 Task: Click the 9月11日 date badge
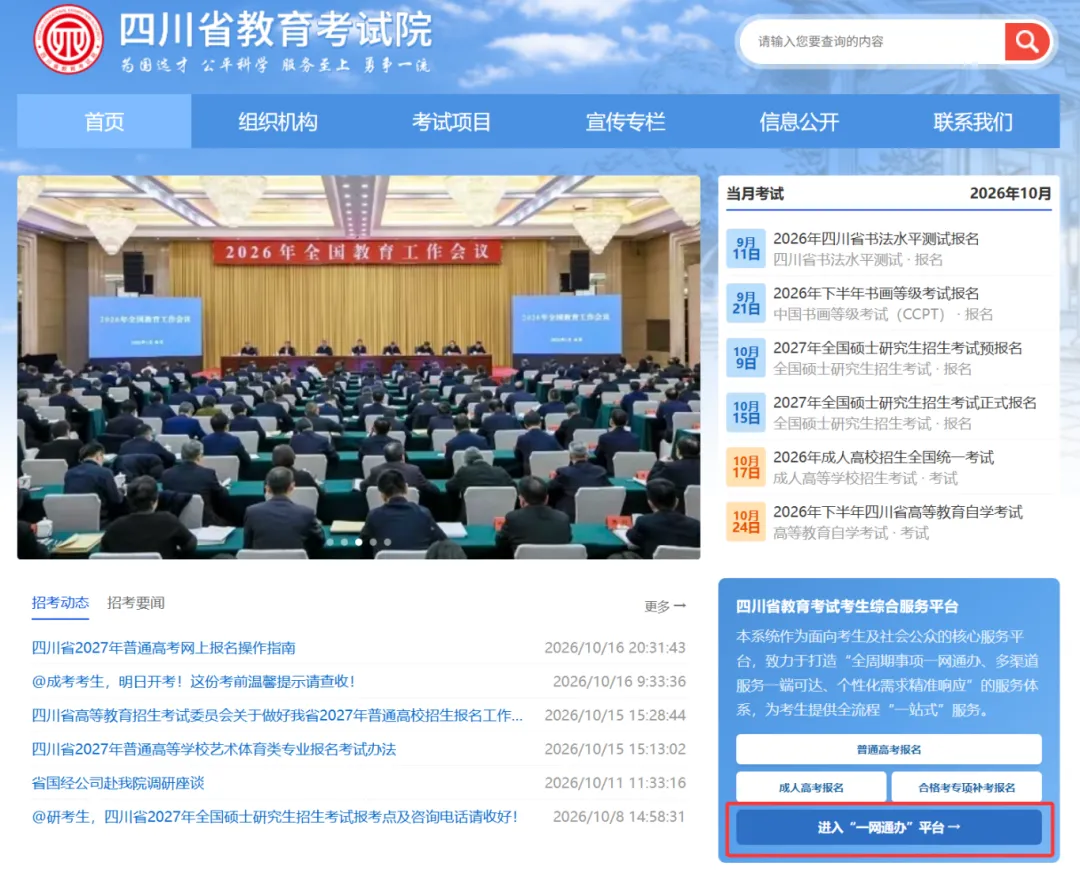(x=746, y=248)
